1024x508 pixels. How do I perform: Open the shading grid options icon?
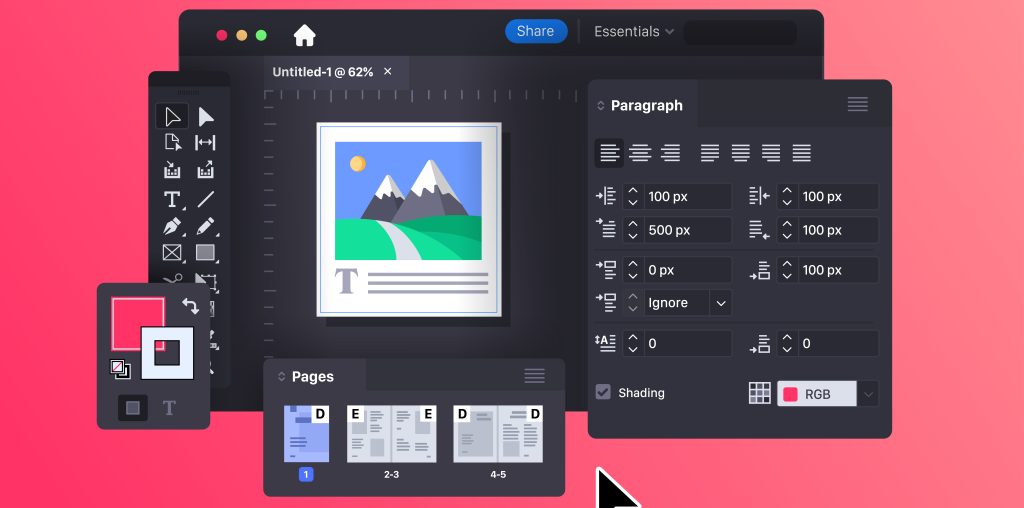(x=760, y=393)
